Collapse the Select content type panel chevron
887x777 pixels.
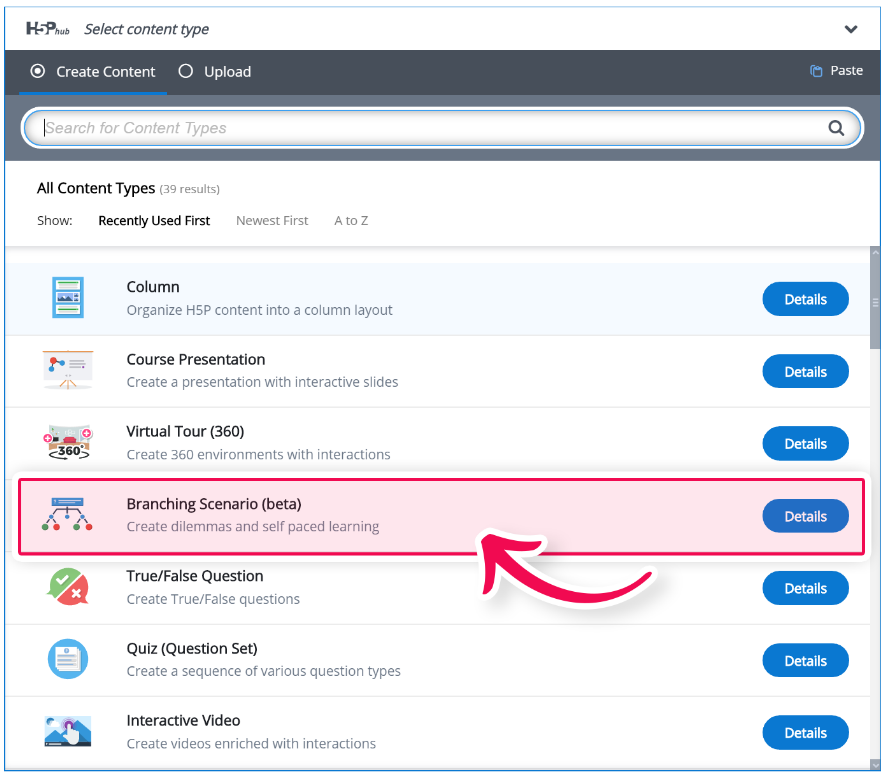[x=851, y=29]
